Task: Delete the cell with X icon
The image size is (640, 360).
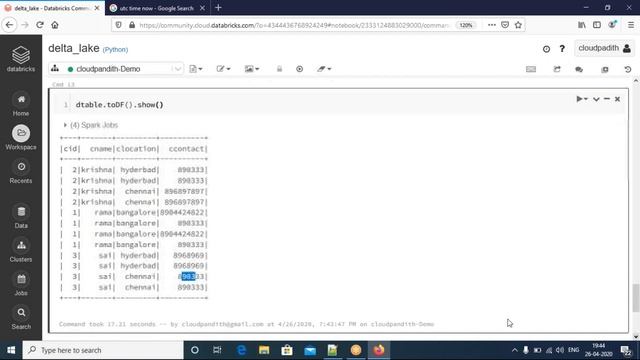Action: (x=618, y=99)
